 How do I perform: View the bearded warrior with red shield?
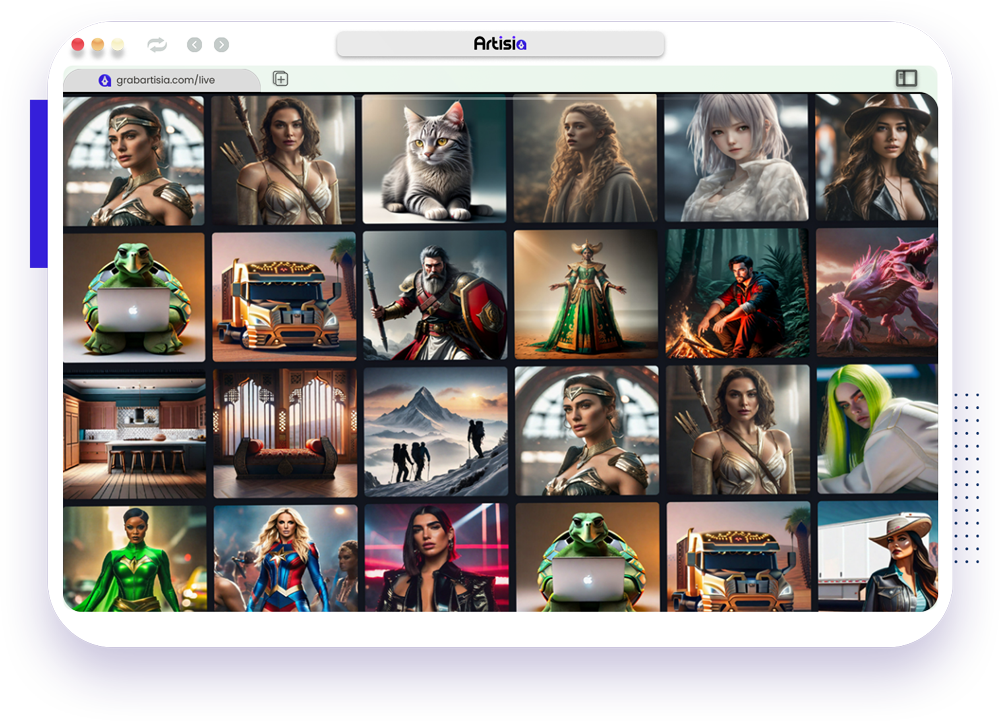pyautogui.click(x=435, y=295)
